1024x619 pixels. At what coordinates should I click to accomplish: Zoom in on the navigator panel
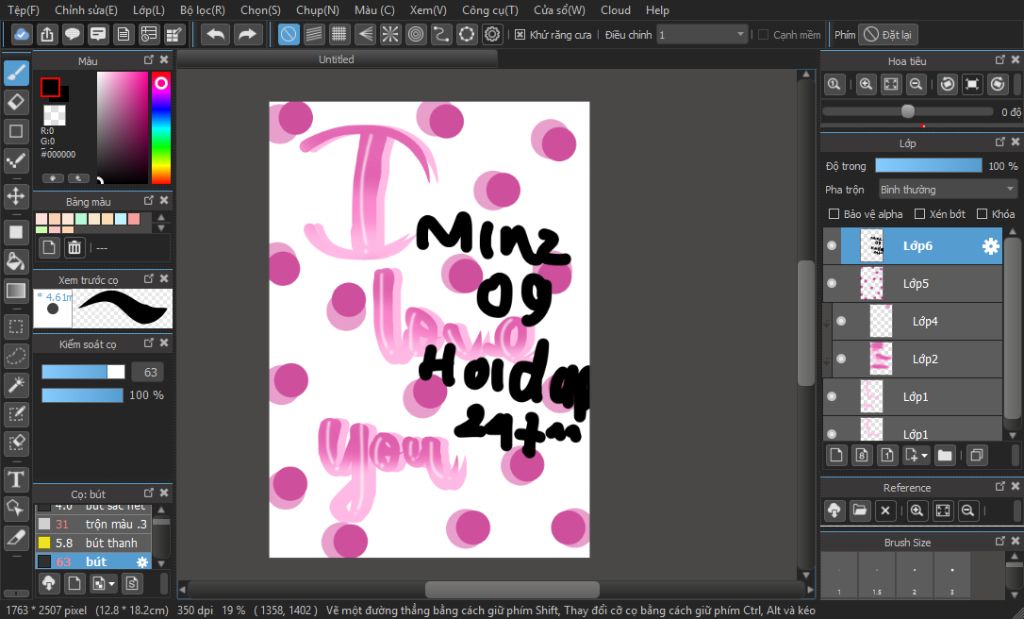(x=866, y=84)
